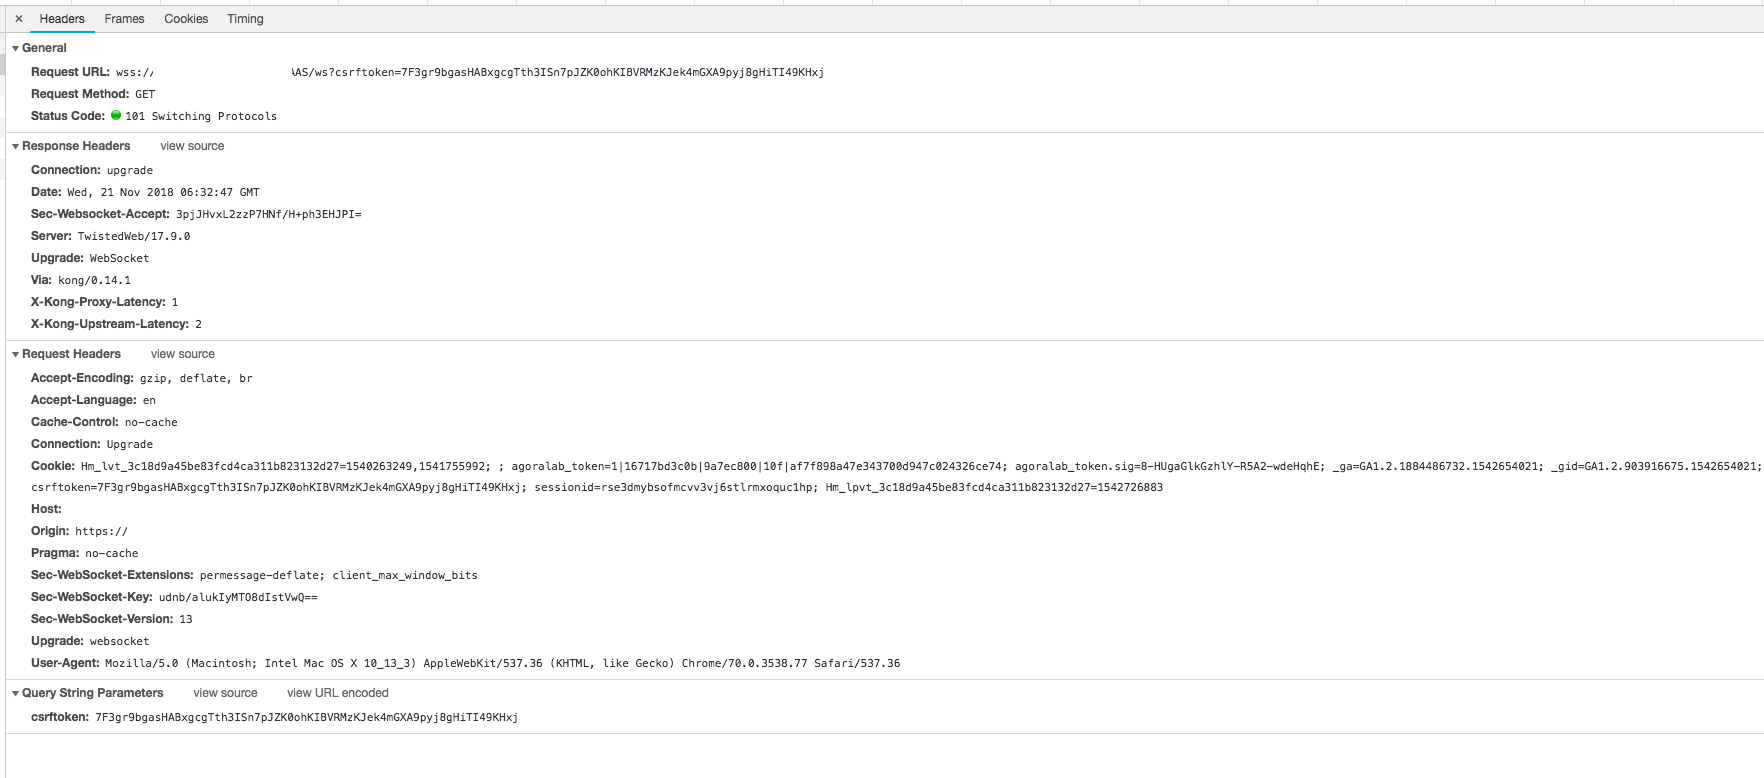
Task: Switch to the Headers tab
Action: coord(62,19)
